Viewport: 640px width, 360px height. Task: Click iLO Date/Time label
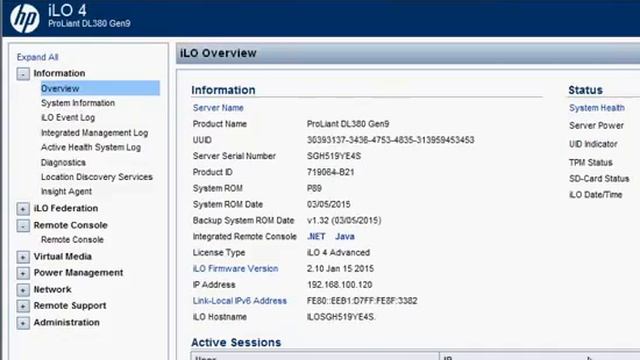point(596,195)
